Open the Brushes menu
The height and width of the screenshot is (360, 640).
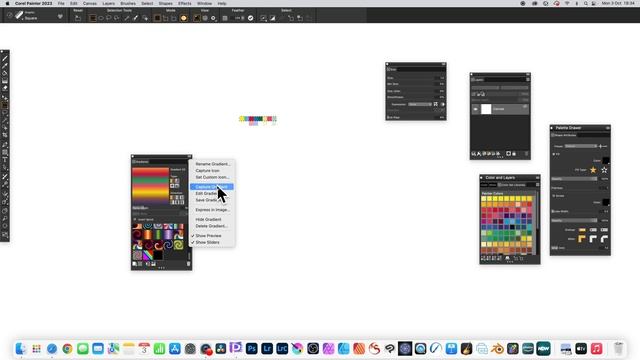click(x=128, y=3)
